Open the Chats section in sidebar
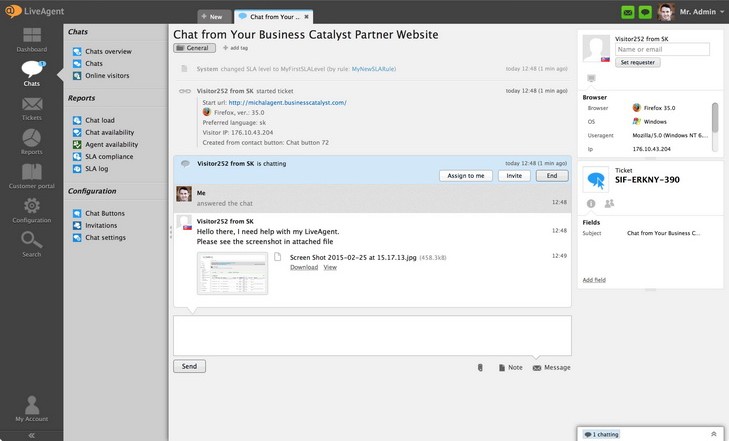This screenshot has height=441, width=729. point(32,74)
